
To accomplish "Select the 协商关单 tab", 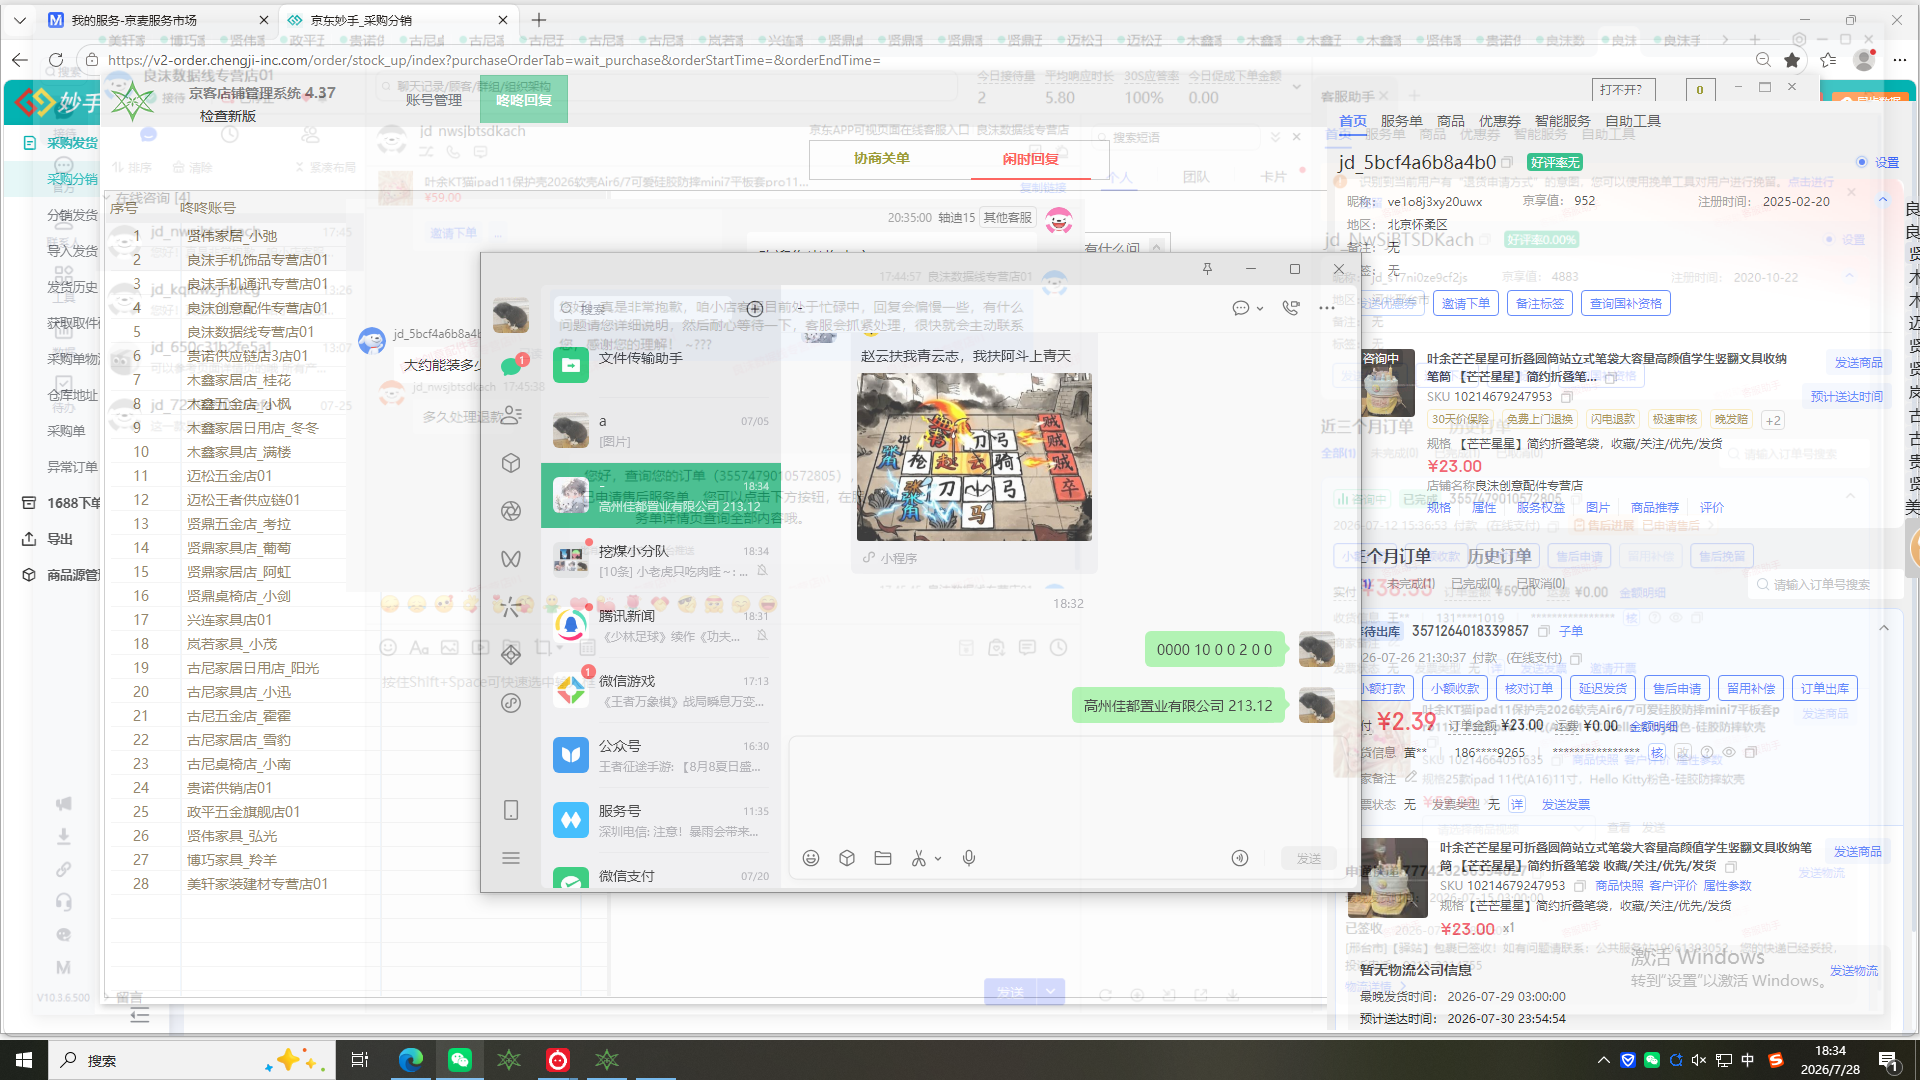I will coord(882,159).
